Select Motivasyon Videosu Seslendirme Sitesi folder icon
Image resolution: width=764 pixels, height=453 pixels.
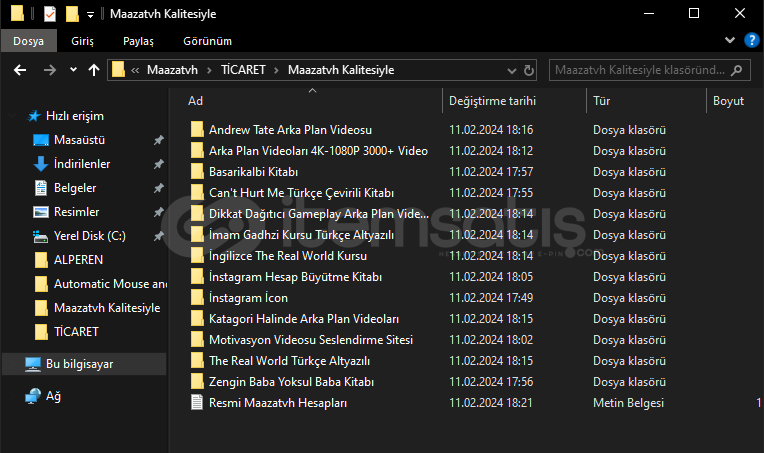(197, 340)
